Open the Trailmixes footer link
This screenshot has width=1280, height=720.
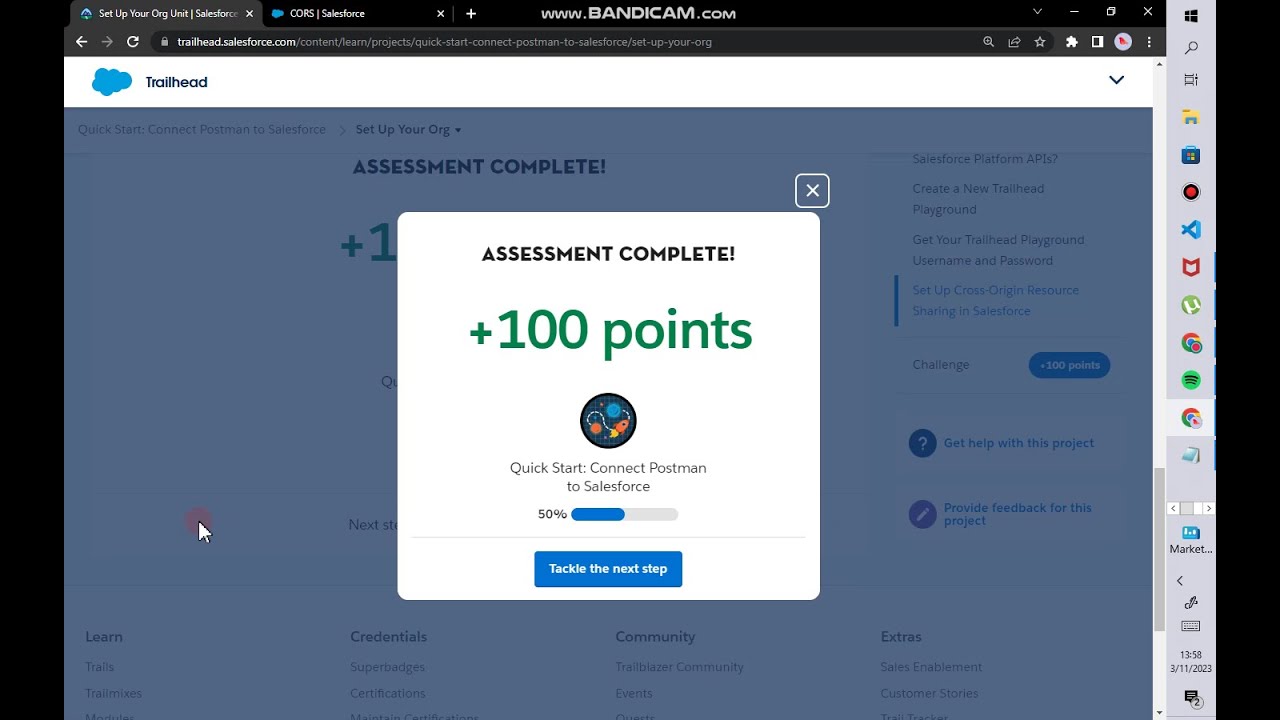click(113, 693)
